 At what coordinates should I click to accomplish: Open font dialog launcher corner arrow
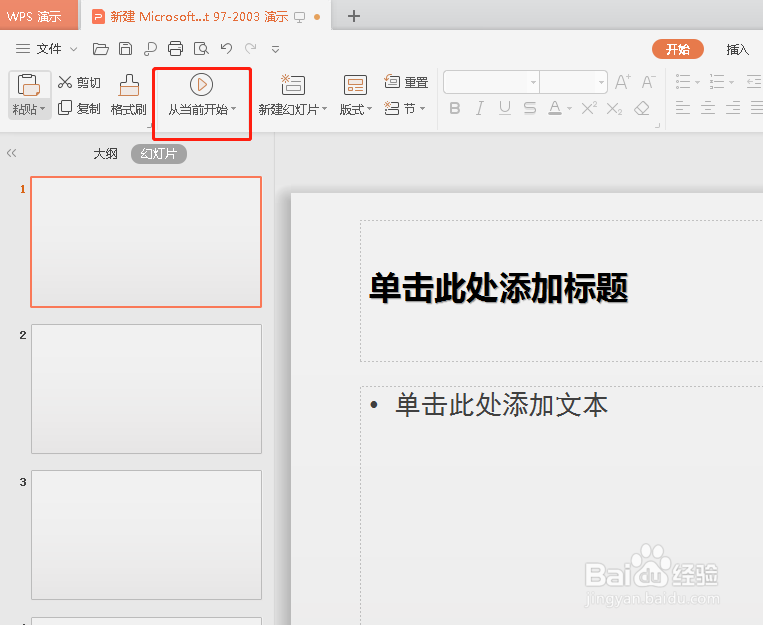657,125
